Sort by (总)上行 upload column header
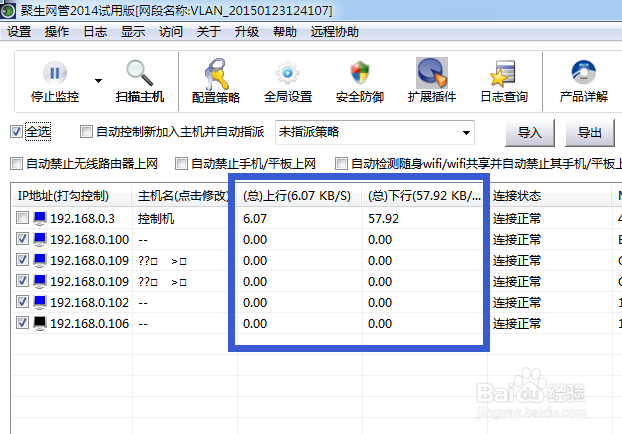 [x=299, y=196]
